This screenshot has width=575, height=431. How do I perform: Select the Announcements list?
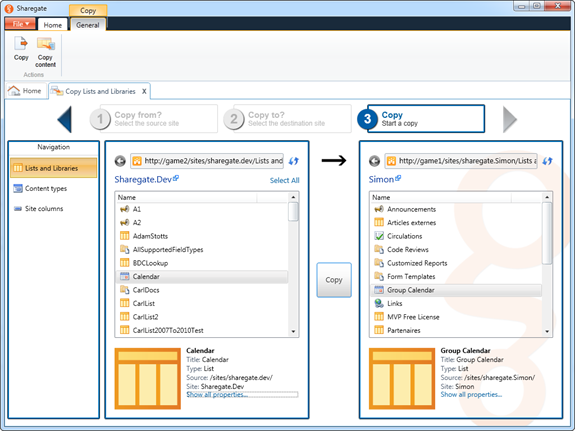click(456, 209)
